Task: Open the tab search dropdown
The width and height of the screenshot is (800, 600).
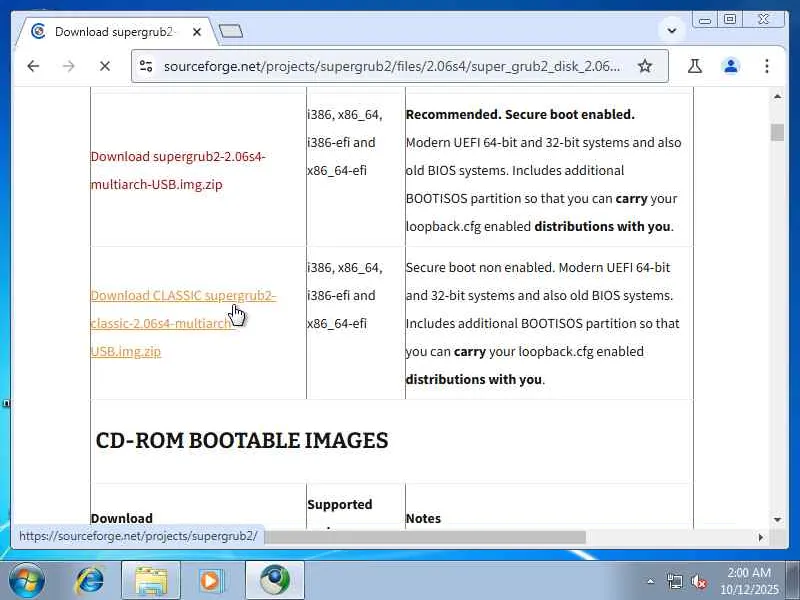Action: tap(672, 31)
